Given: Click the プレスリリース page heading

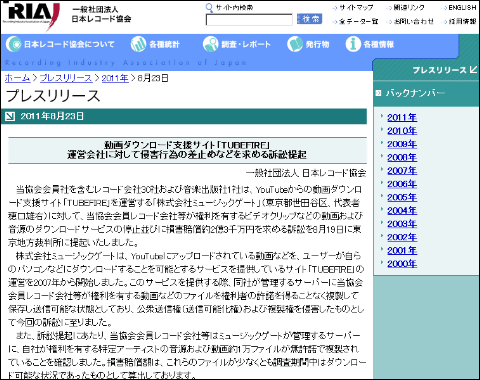Looking at the screenshot, I should tap(53, 96).
